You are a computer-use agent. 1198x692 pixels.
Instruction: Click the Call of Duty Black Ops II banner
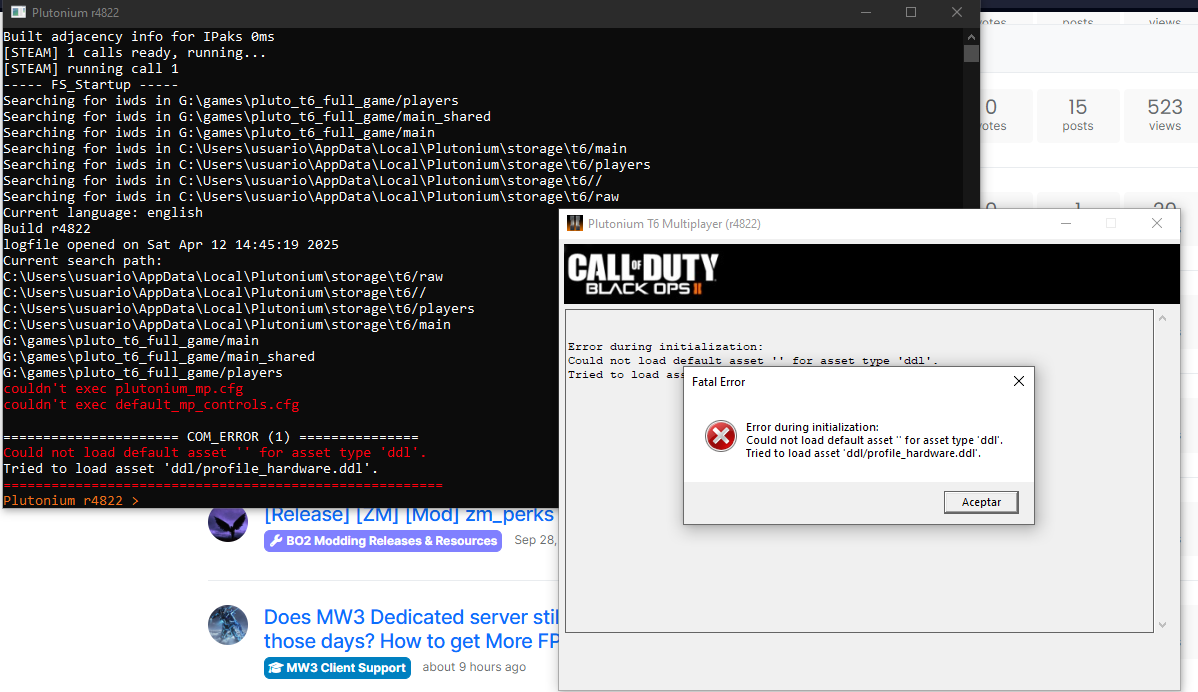coord(872,274)
